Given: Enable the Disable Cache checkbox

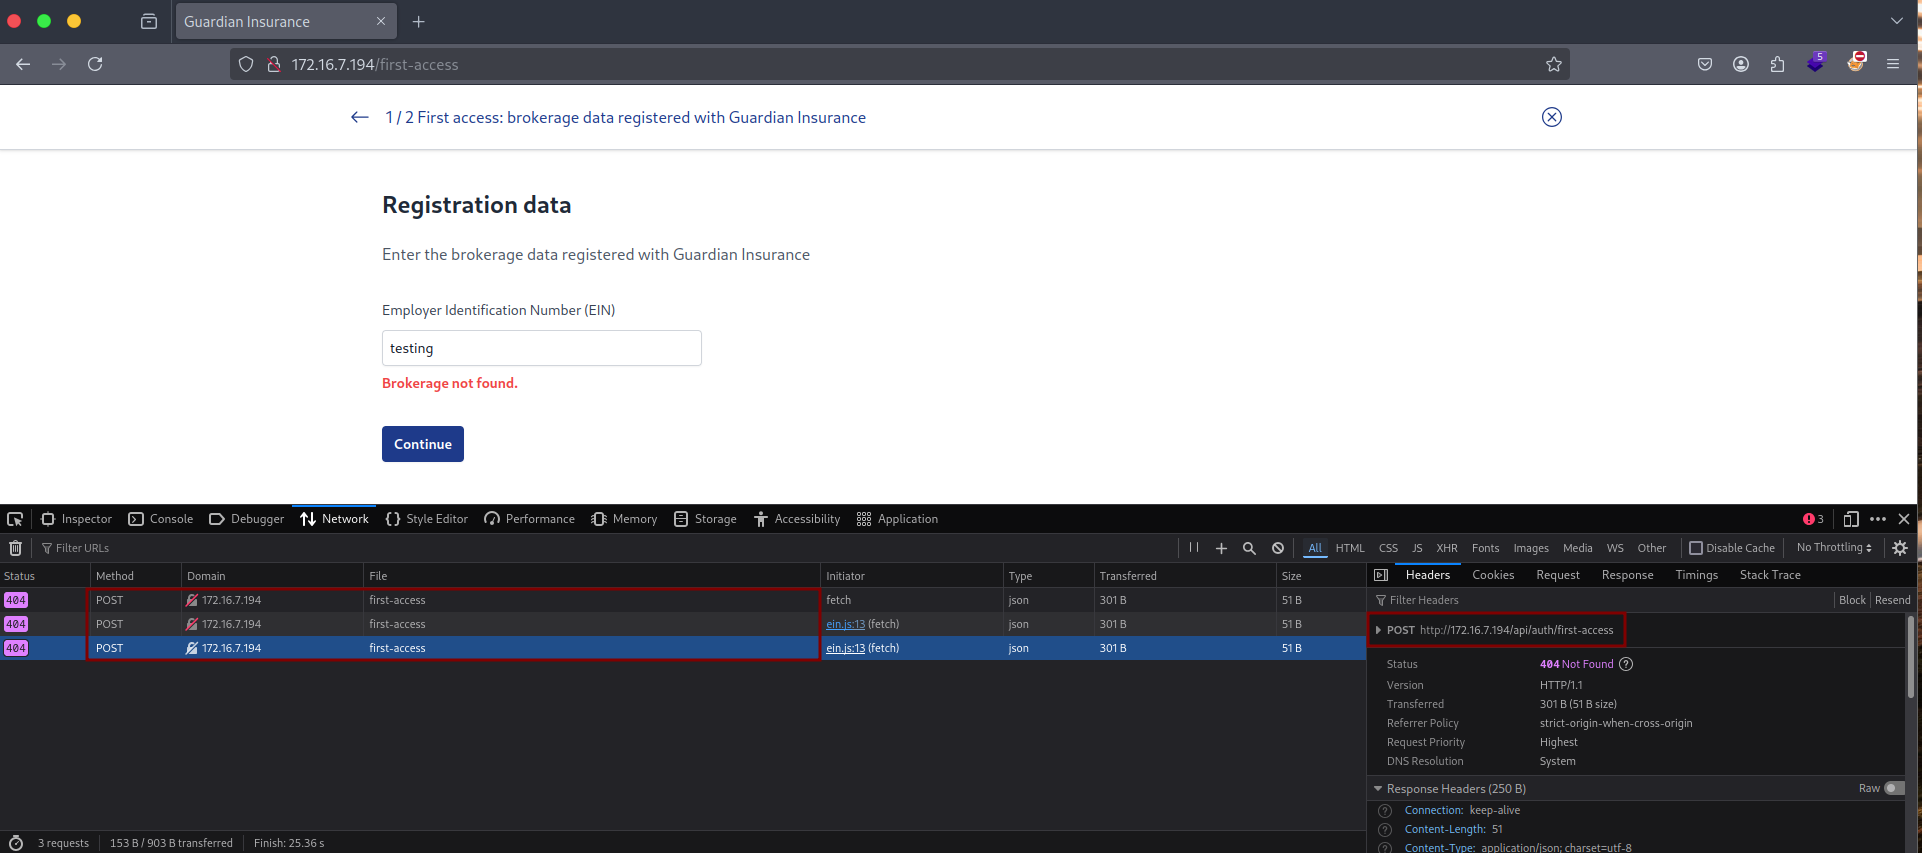Looking at the screenshot, I should [1696, 548].
